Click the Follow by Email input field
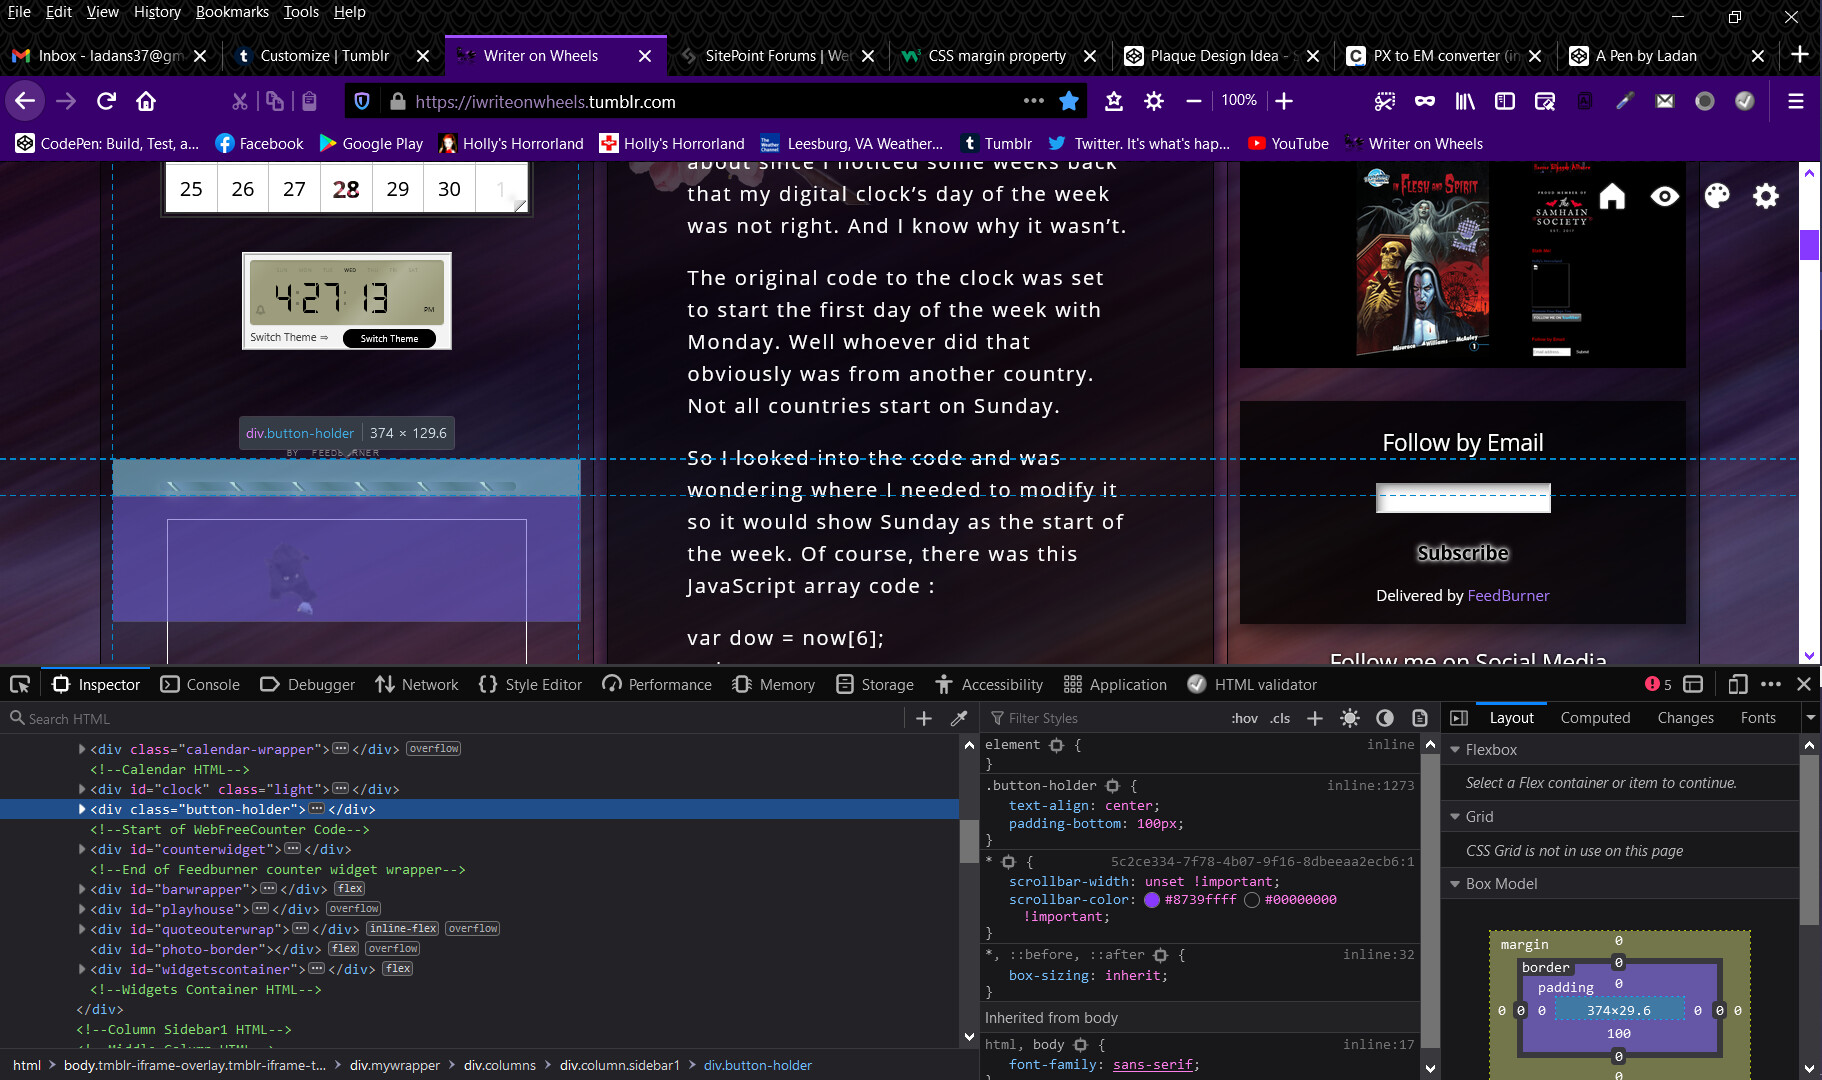1822x1080 pixels. 1463,498
